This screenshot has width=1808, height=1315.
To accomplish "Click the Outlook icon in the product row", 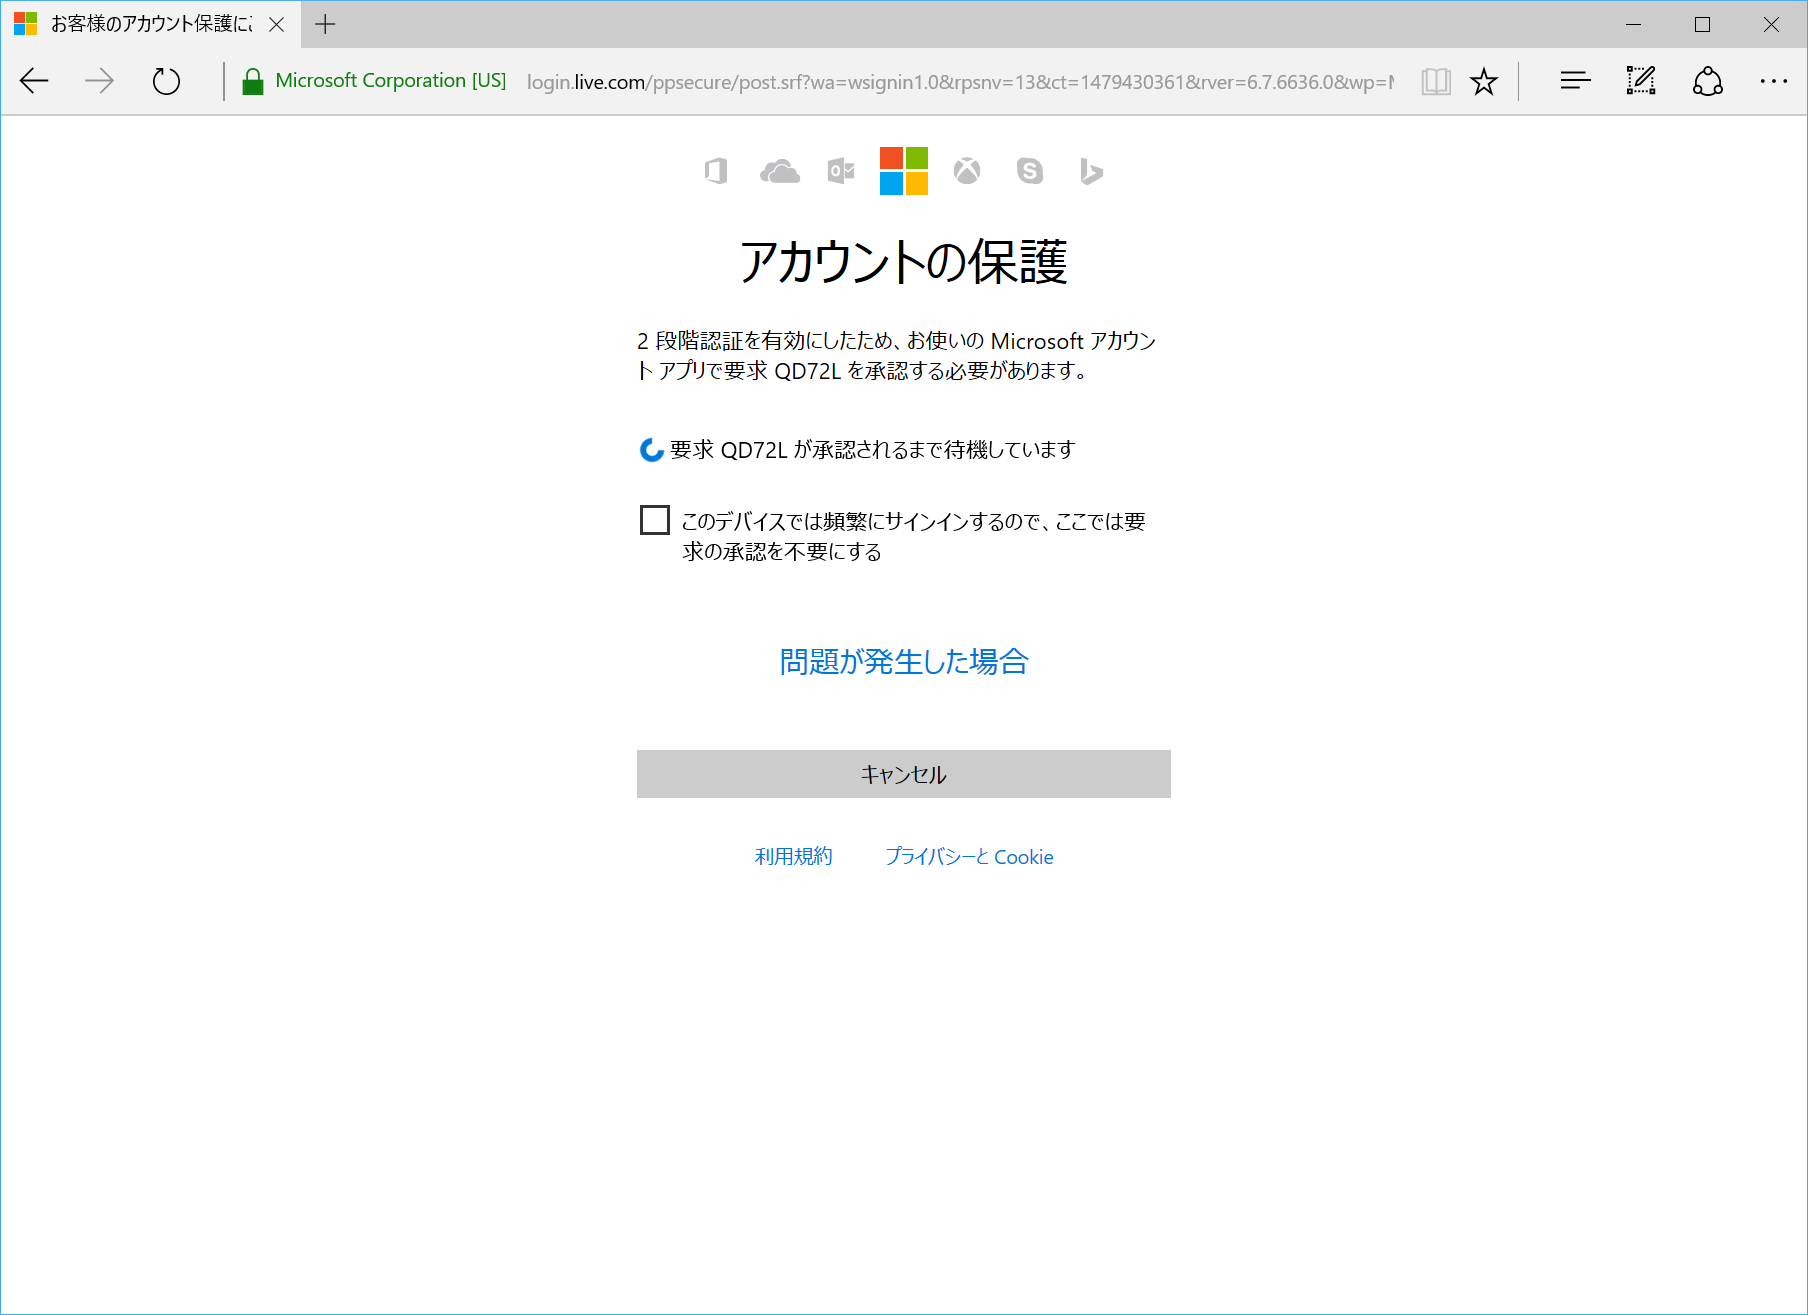I will click(x=840, y=171).
